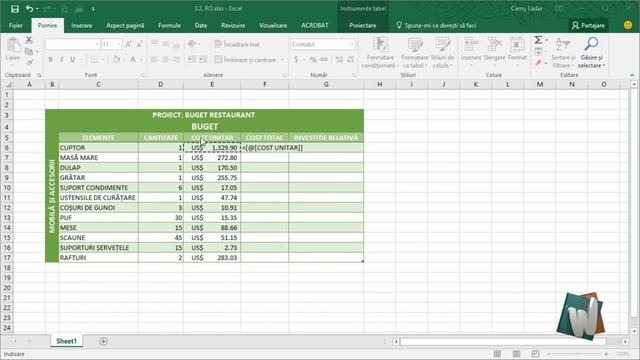The image size is (640, 360).
Task: Add a new sheet with the plus icon
Action: tap(103, 341)
